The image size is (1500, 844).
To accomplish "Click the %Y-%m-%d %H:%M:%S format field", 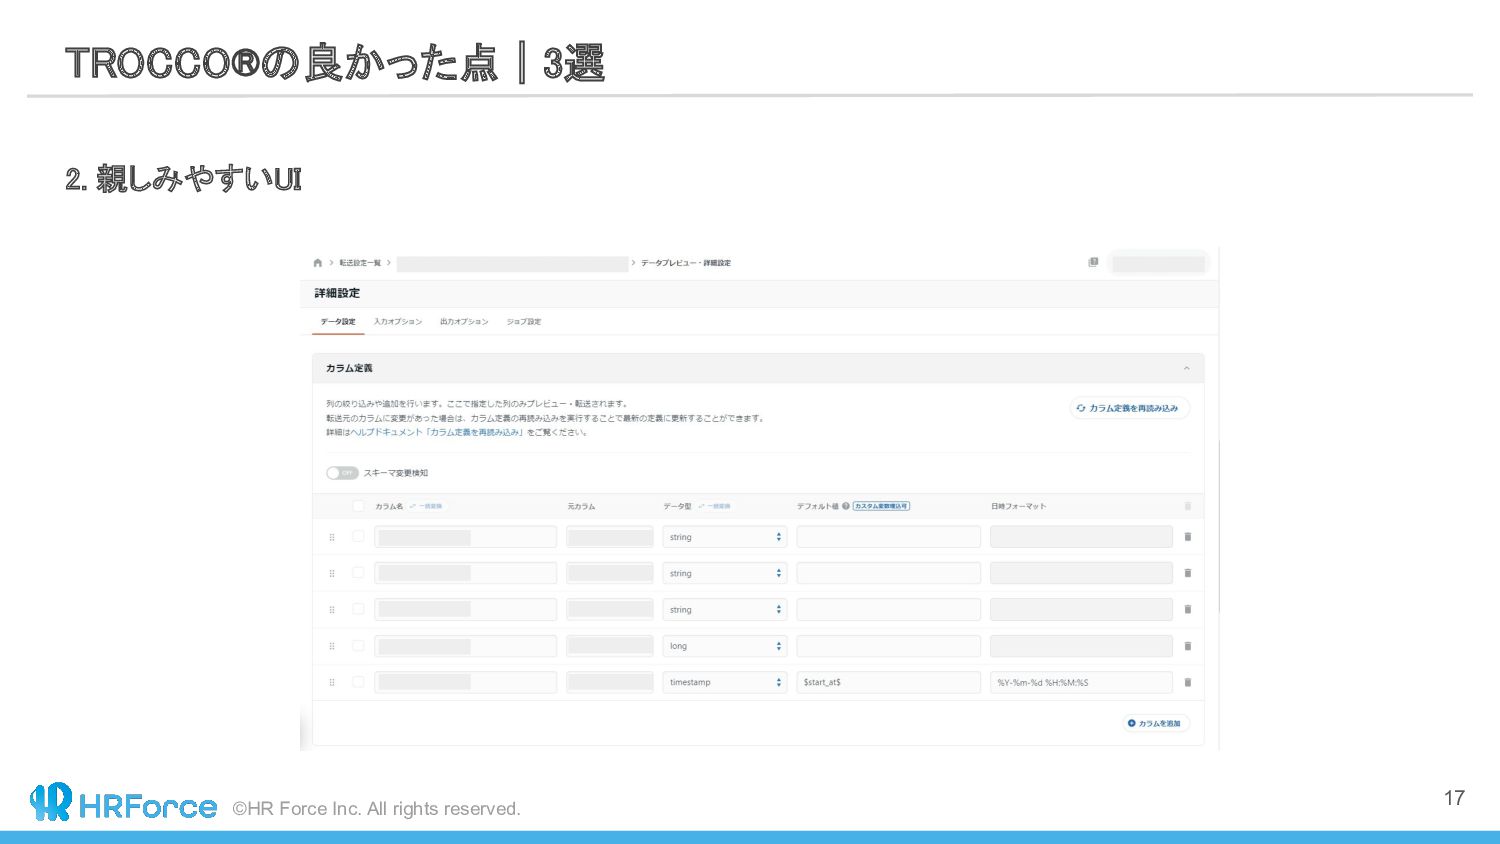I will tap(1081, 682).
